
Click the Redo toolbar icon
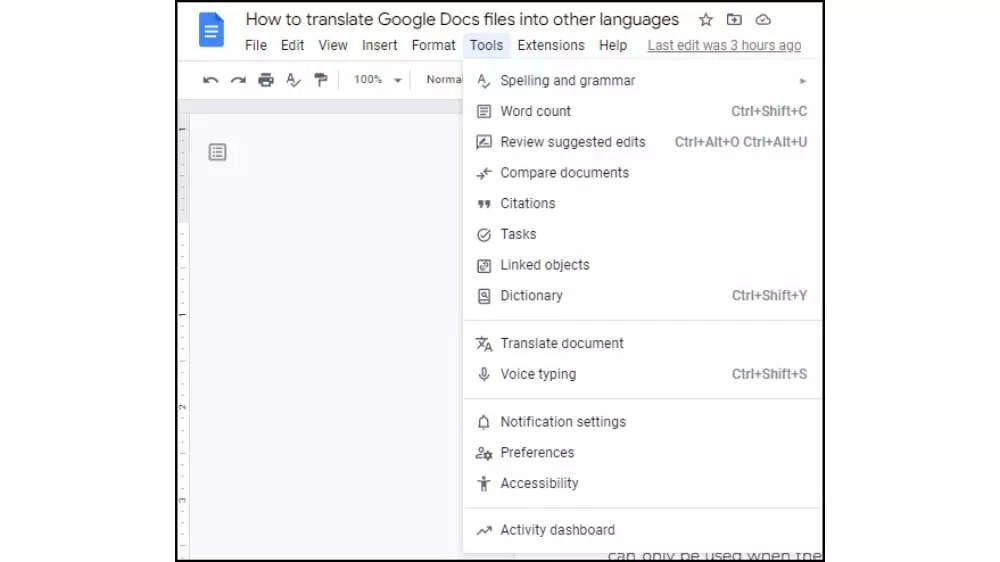point(238,80)
